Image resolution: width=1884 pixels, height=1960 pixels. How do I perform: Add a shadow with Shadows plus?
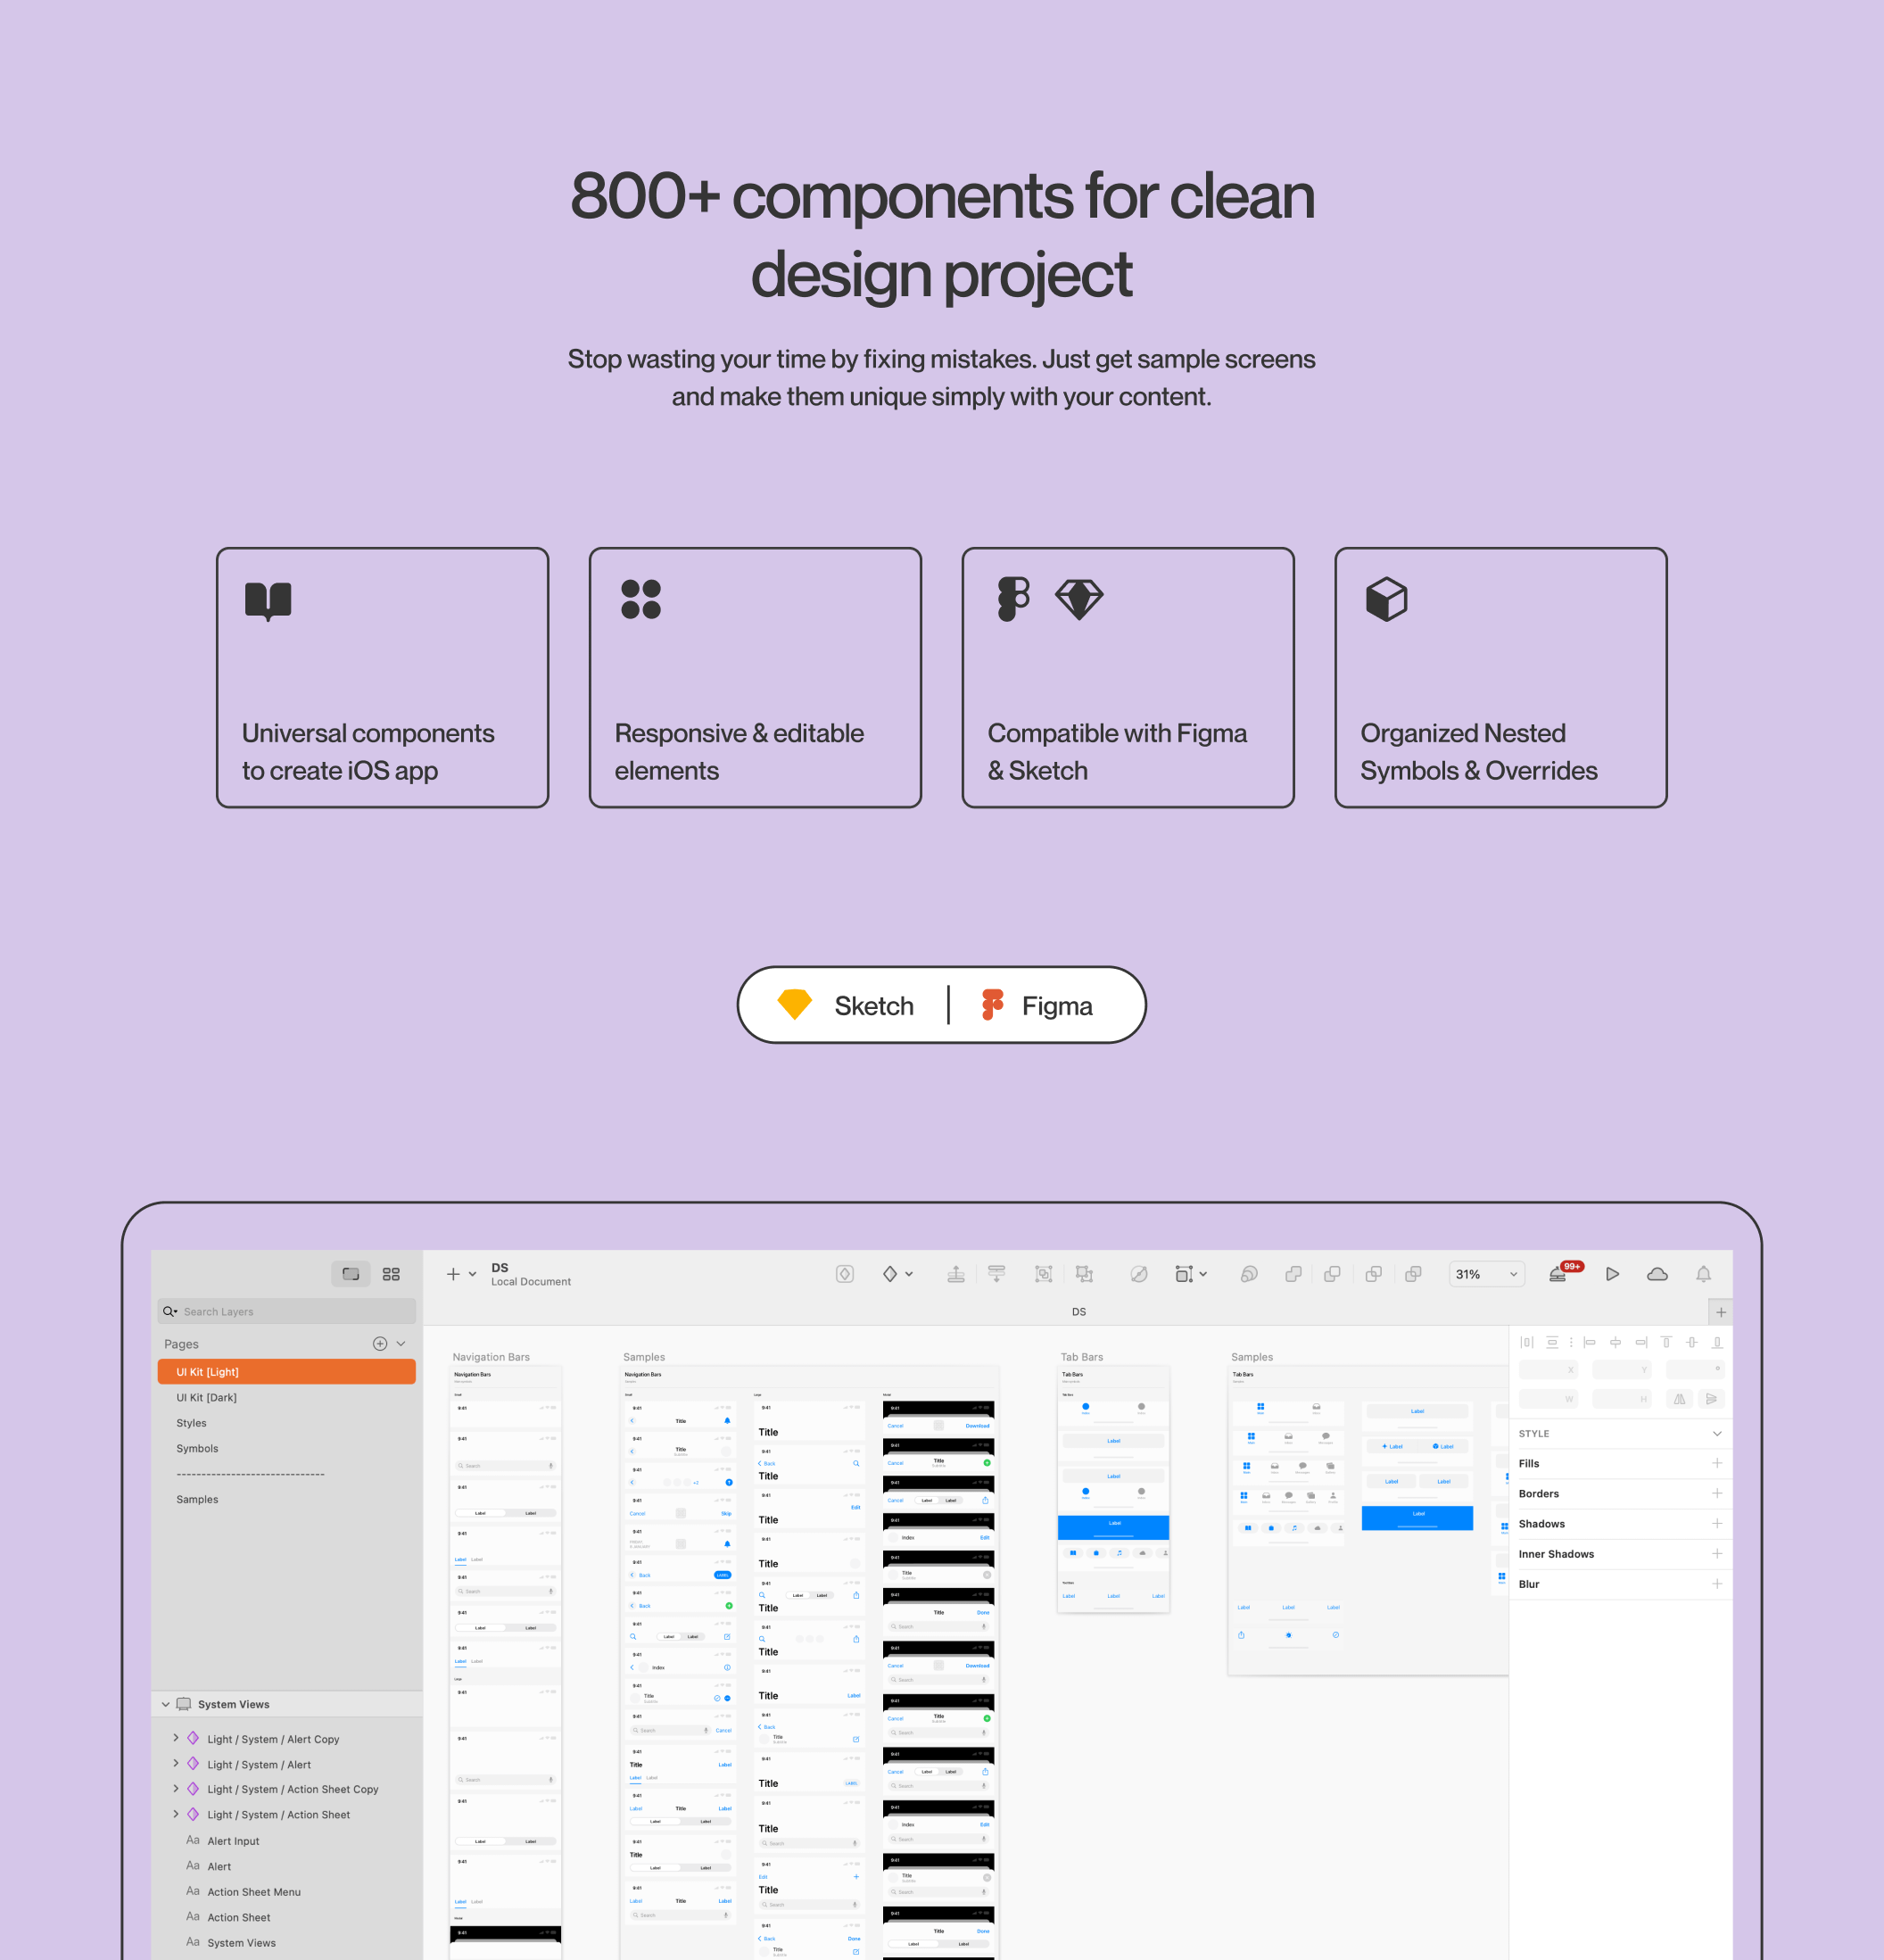coord(1717,1523)
